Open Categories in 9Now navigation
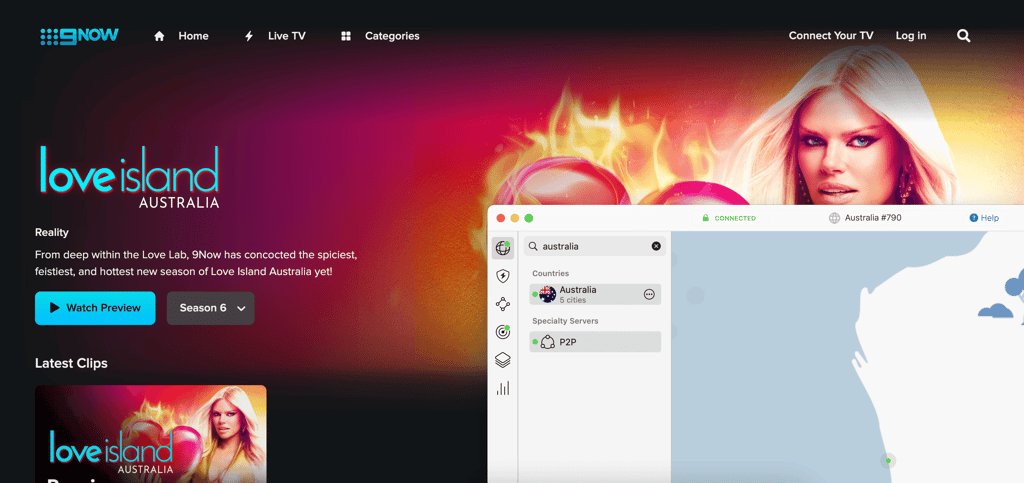The width and height of the screenshot is (1024, 483). point(380,36)
